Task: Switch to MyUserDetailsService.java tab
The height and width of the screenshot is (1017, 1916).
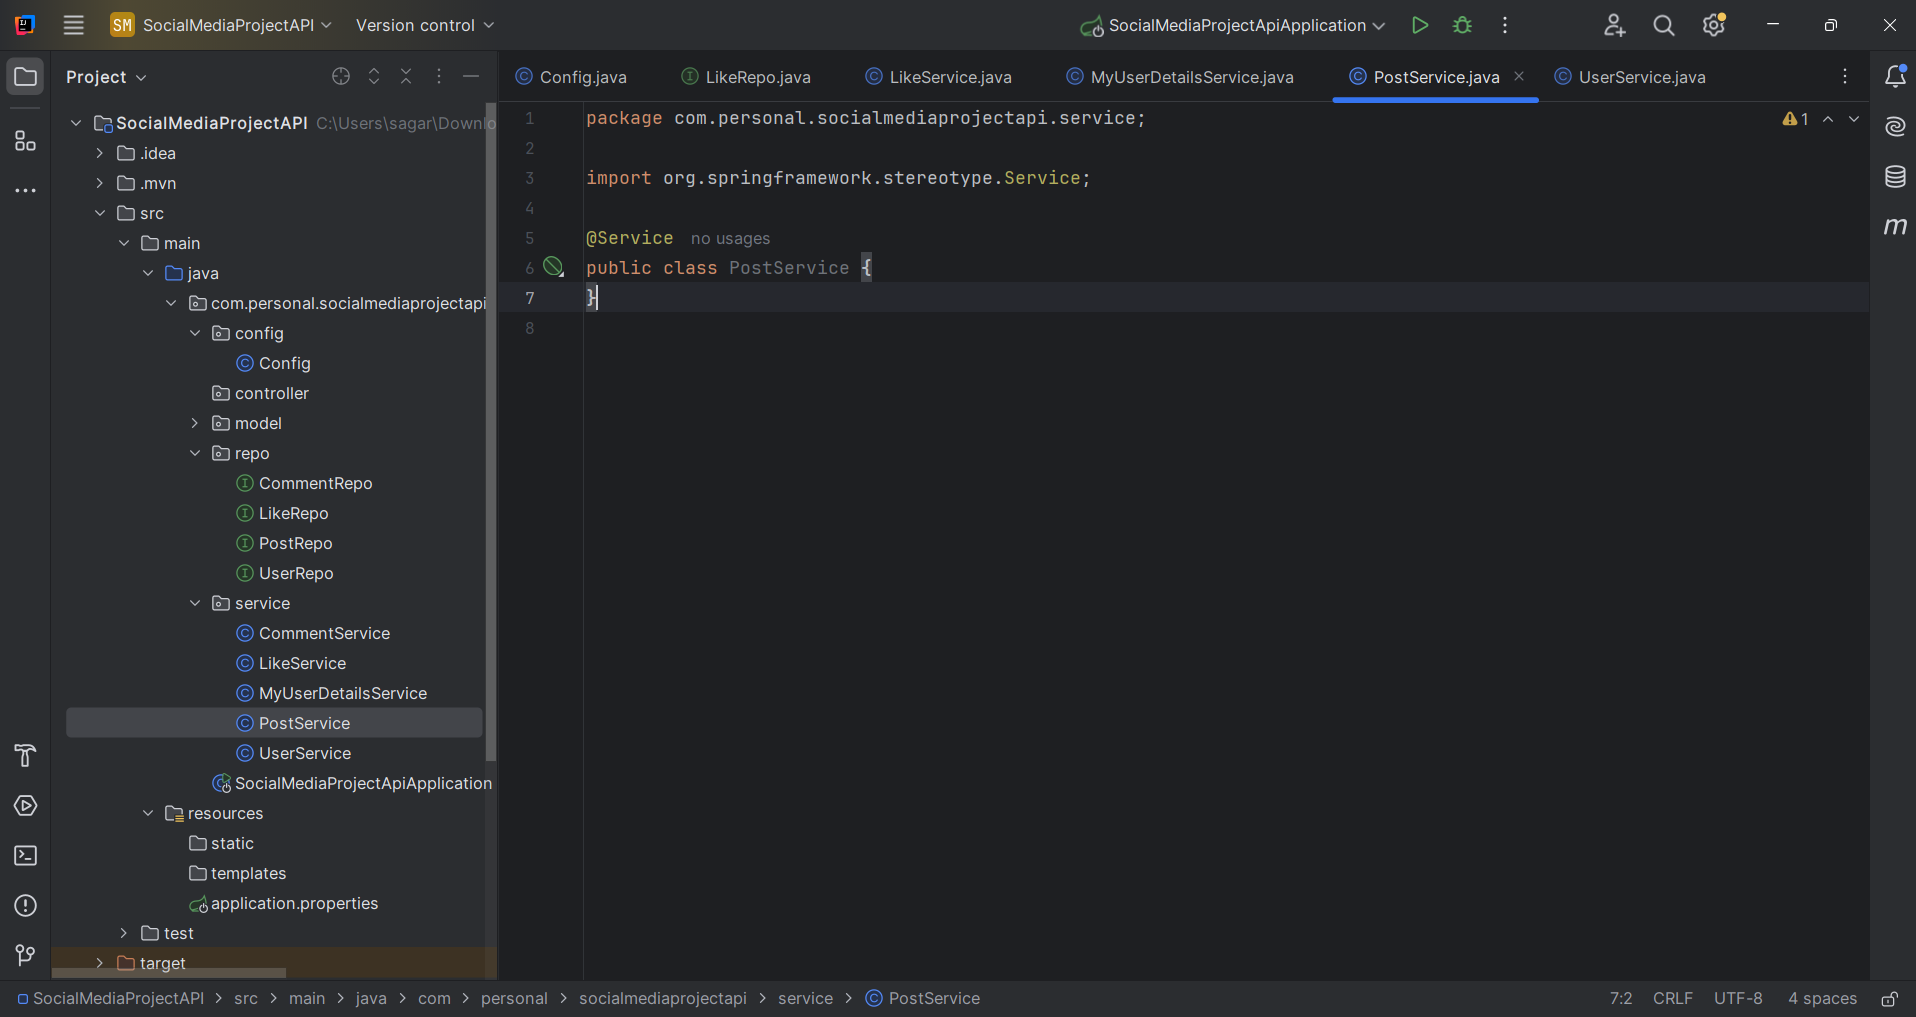Action: (1181, 77)
